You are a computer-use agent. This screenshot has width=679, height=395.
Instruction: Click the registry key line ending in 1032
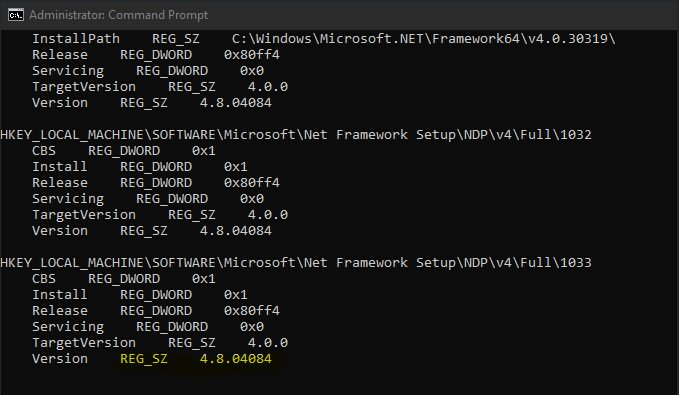click(296, 135)
